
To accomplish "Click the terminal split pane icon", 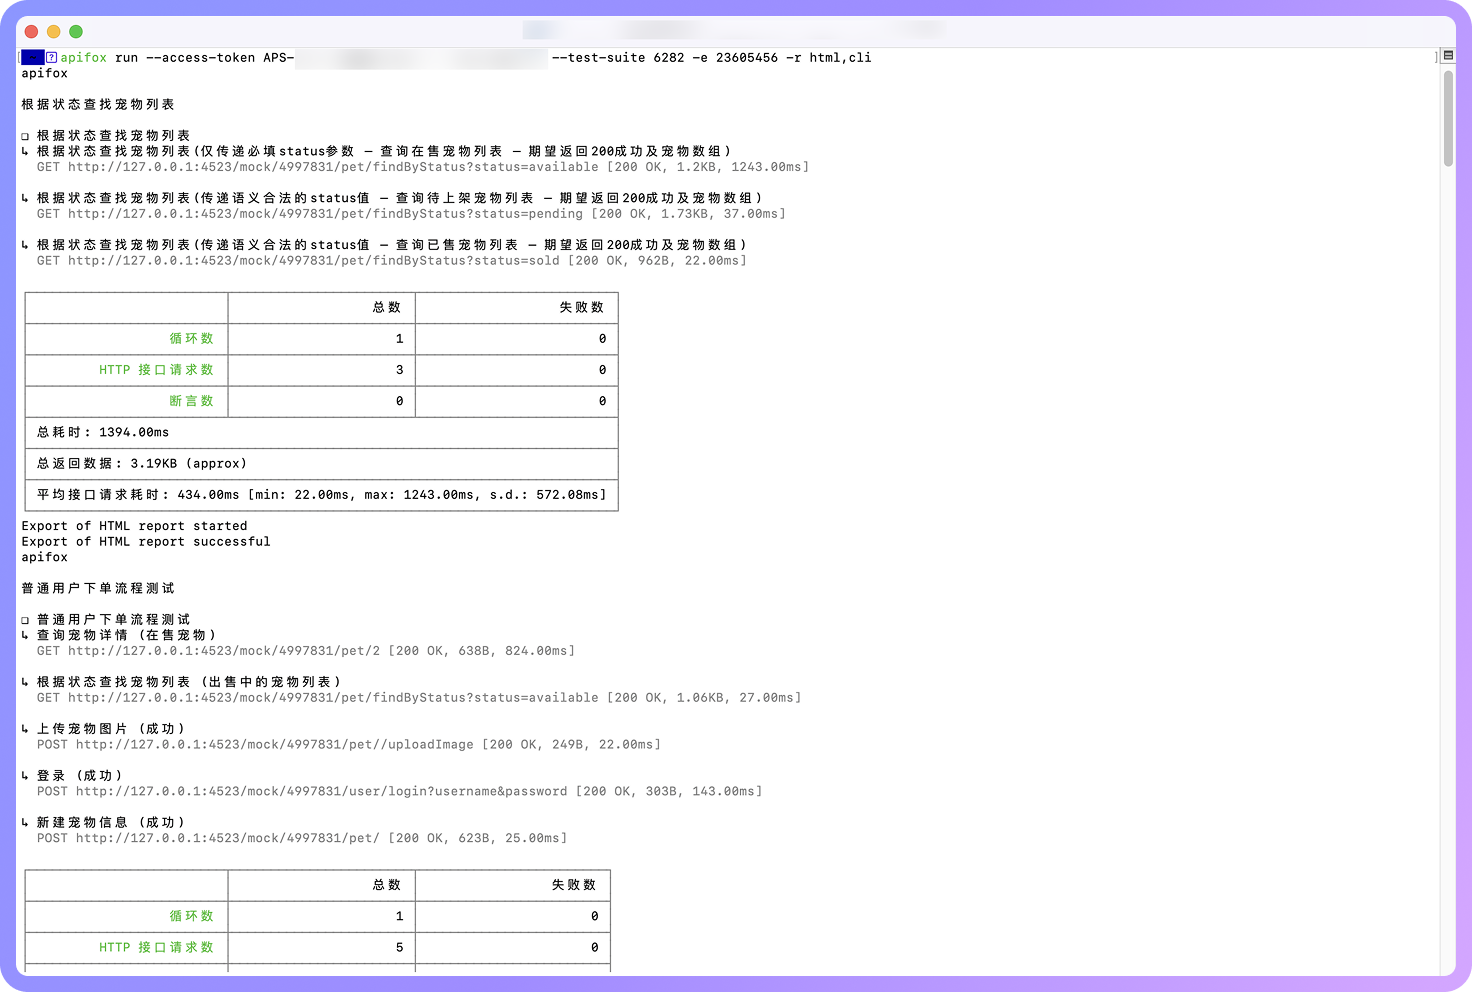I will pyautogui.click(x=1448, y=56).
